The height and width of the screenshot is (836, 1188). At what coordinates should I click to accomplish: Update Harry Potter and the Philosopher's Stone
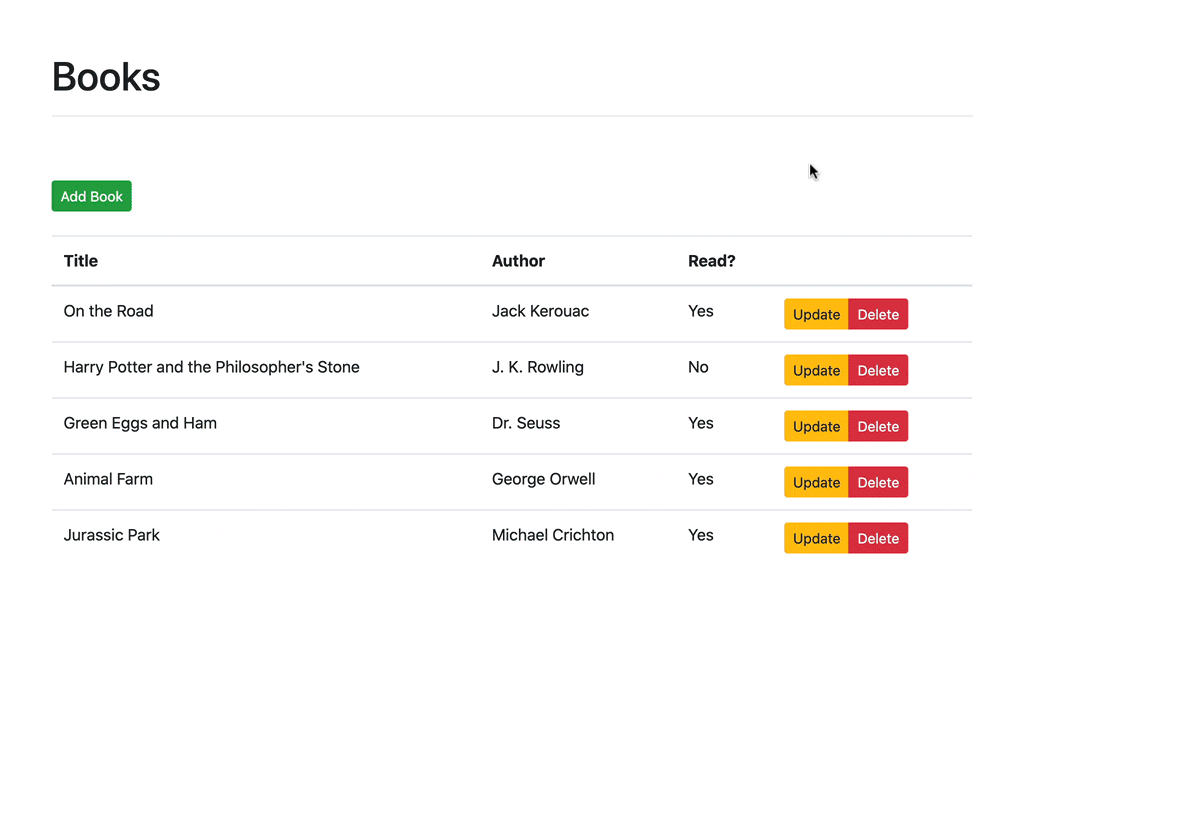click(x=815, y=370)
